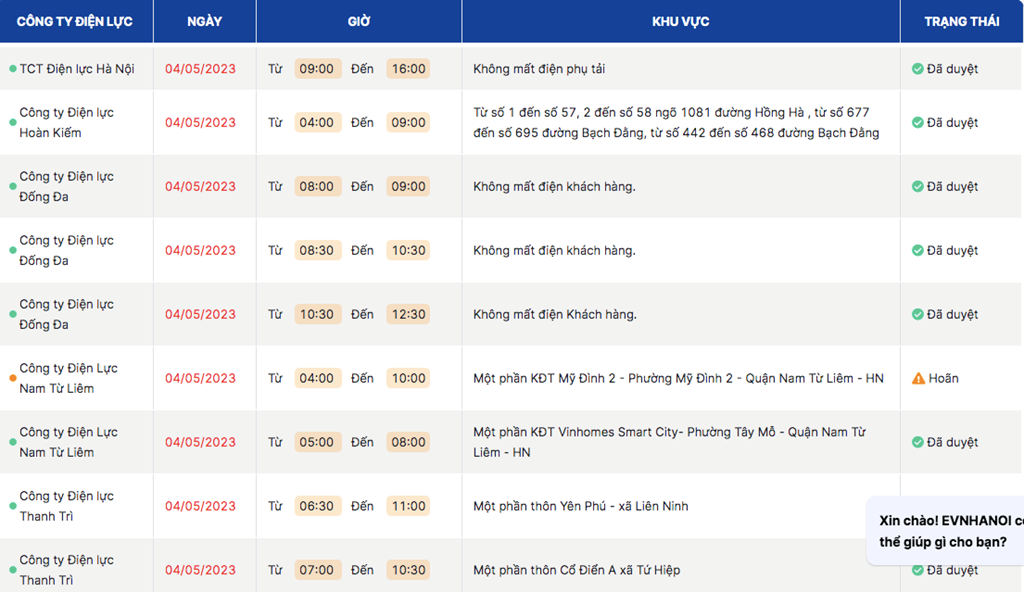The image size is (1024, 592).
Task: Sort by the CÔNG TY ĐIỆN LỰC column header
Action: tap(74, 22)
